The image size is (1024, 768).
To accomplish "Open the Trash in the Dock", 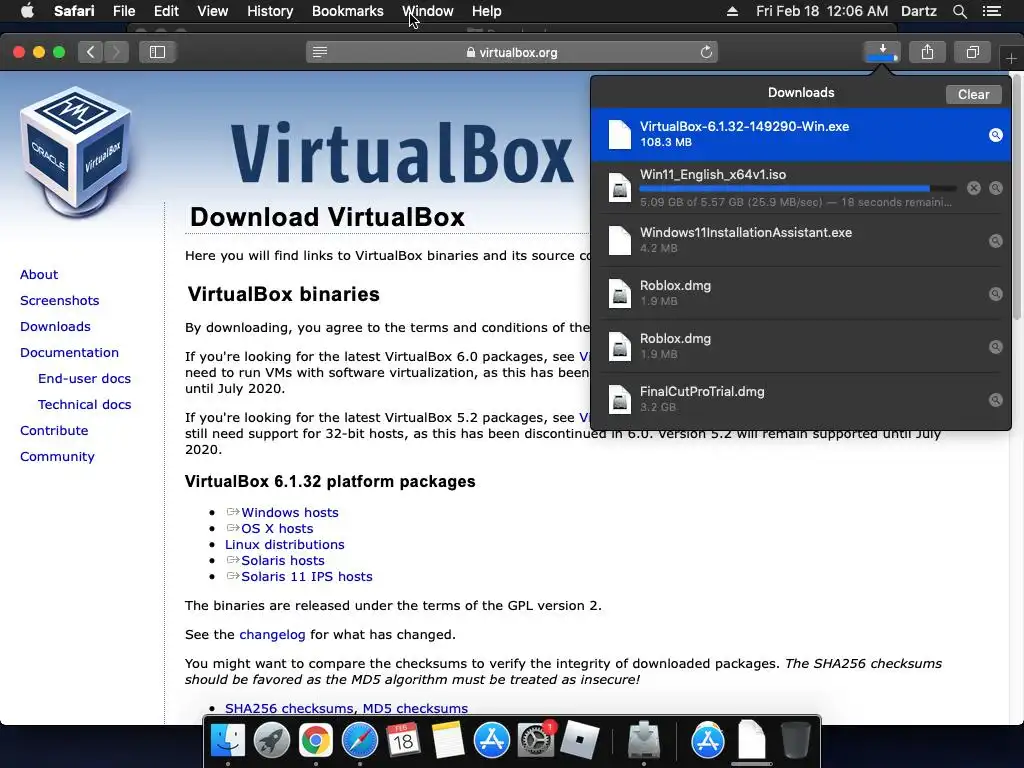I will click(x=795, y=741).
